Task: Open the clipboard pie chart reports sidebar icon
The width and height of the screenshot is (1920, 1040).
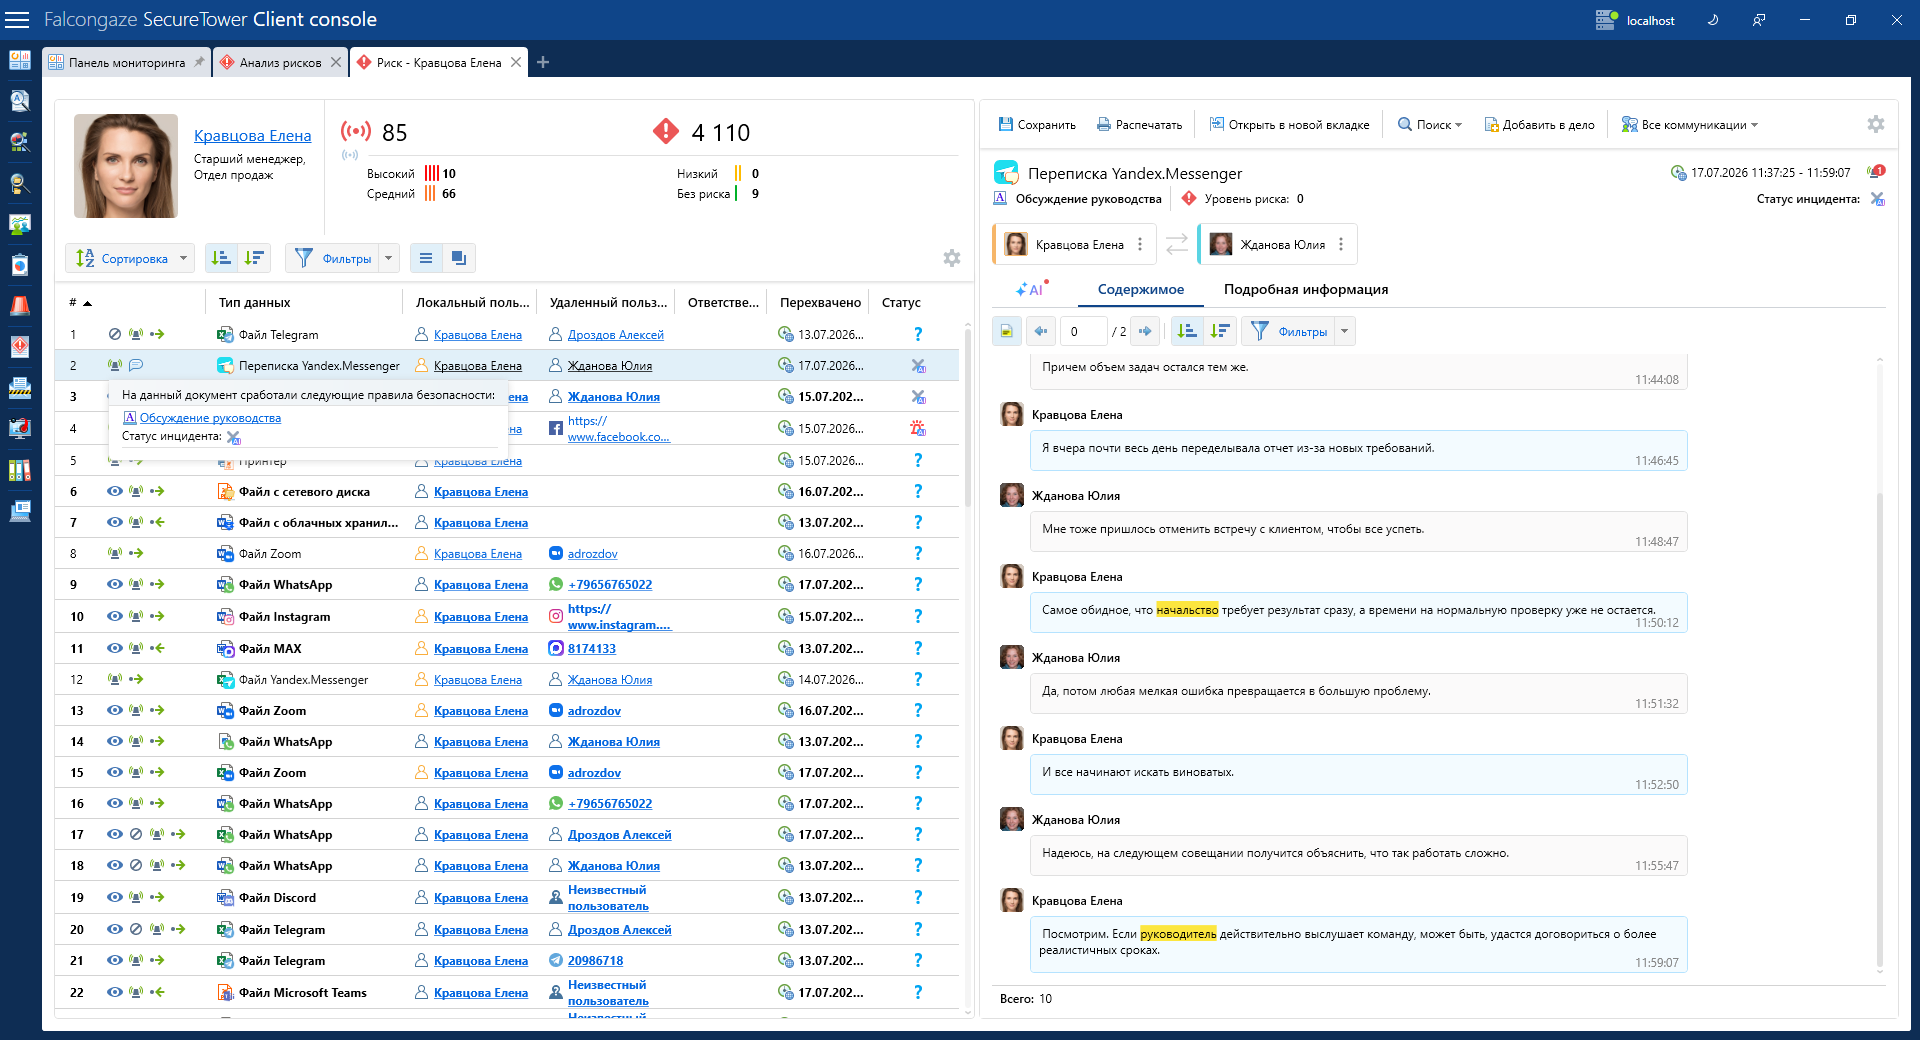Action: coord(19,265)
